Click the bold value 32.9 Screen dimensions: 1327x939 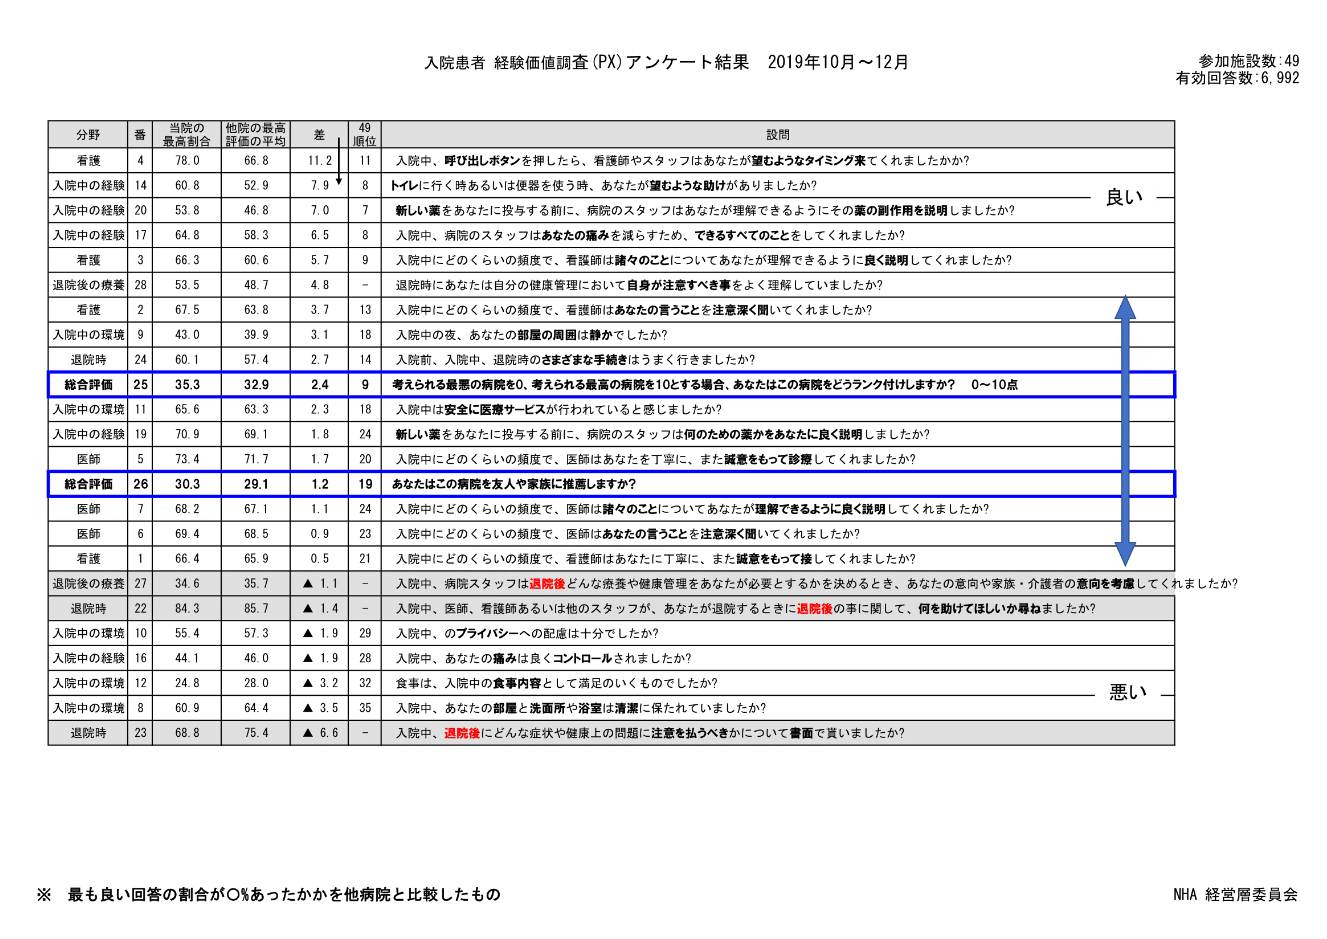(256, 384)
